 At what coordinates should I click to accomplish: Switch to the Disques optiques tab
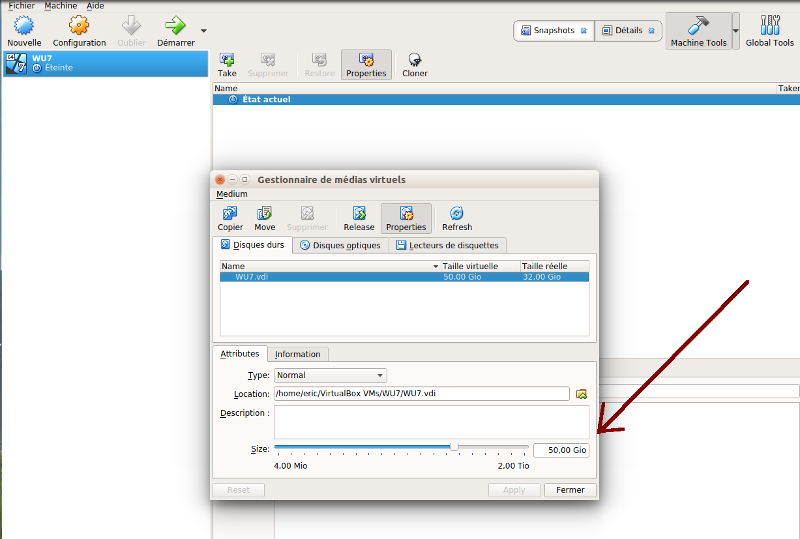tap(340, 245)
